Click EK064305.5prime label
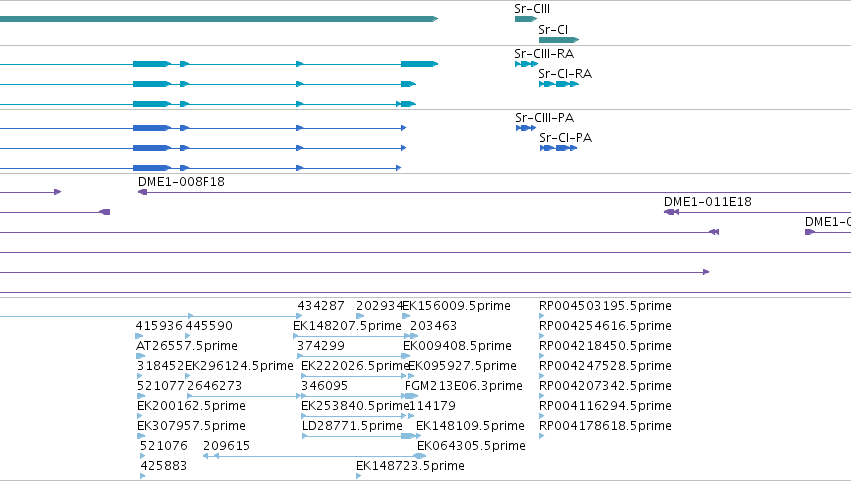Screen dimensions: 851x481 click(x=471, y=446)
